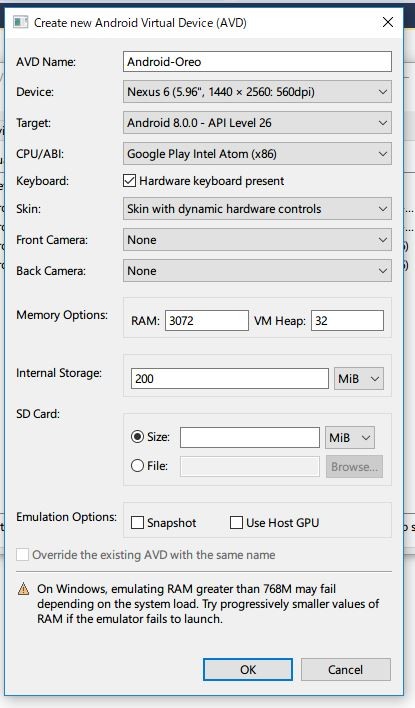Open the Back Camera dropdown

(x=257, y=270)
